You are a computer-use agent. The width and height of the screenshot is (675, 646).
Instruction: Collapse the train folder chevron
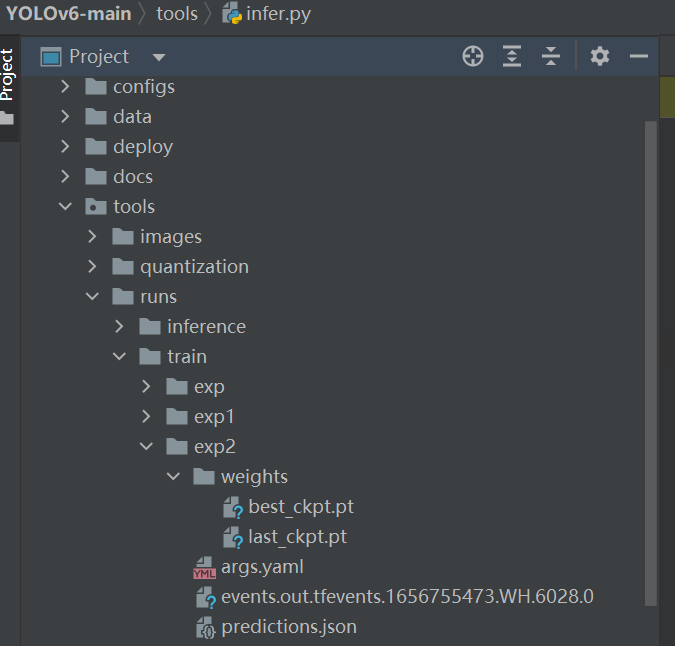[x=119, y=356]
